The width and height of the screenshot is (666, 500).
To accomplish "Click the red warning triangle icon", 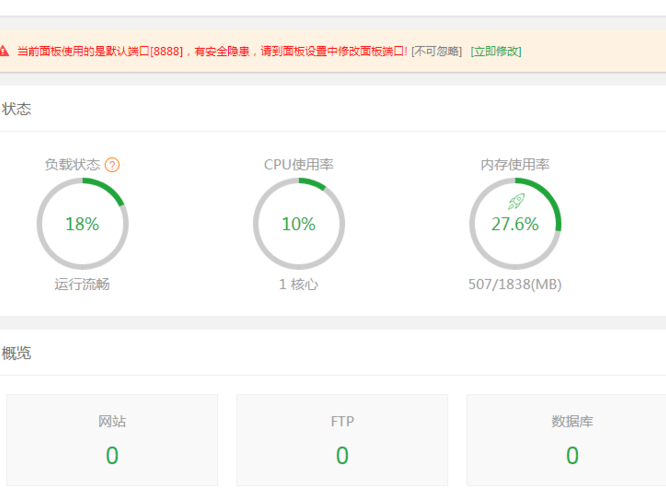I will pos(3,51).
